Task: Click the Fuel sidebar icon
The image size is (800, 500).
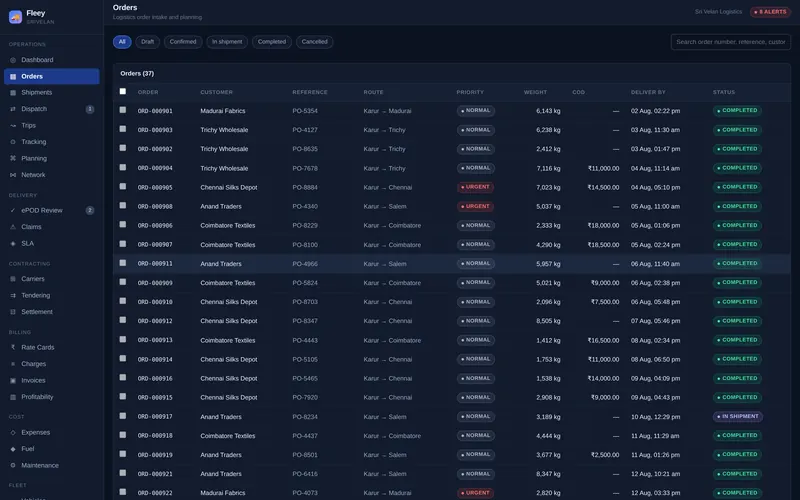Action: (13, 449)
